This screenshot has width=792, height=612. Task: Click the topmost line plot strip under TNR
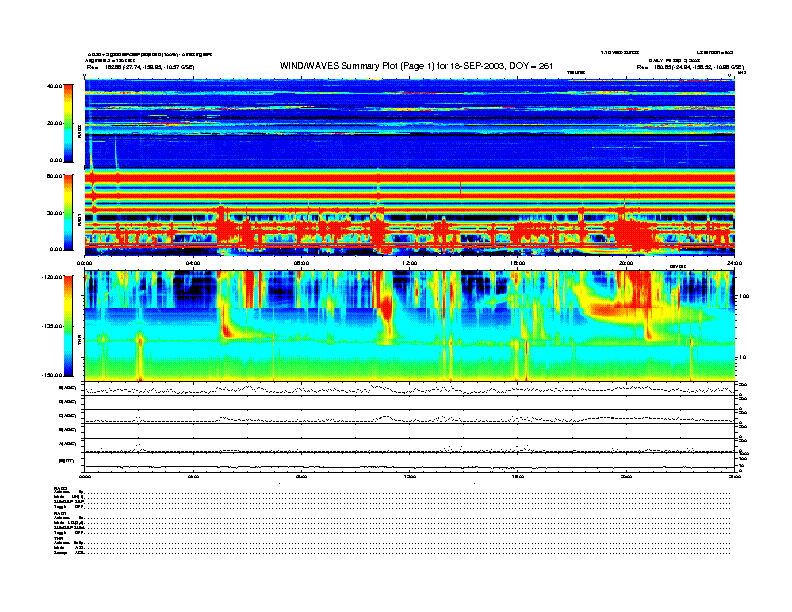(409, 389)
